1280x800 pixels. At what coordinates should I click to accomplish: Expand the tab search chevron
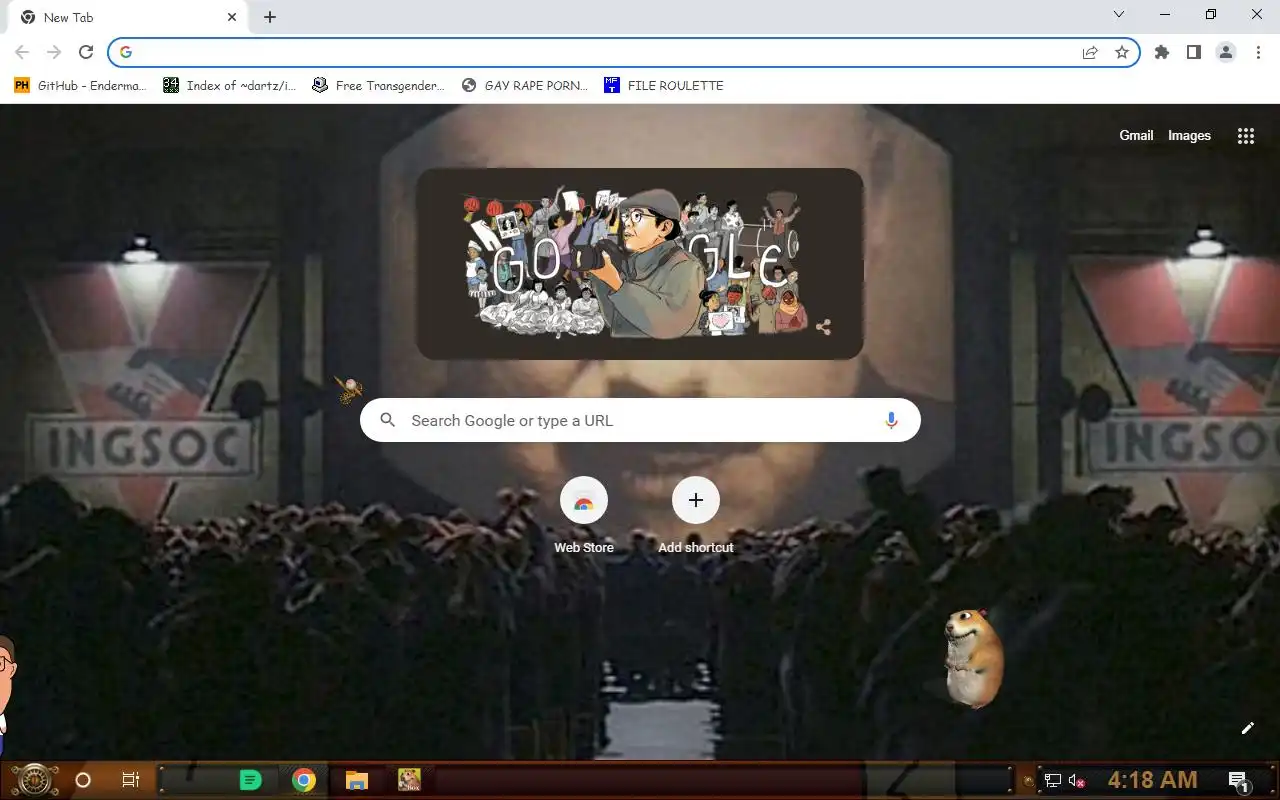[1119, 15]
